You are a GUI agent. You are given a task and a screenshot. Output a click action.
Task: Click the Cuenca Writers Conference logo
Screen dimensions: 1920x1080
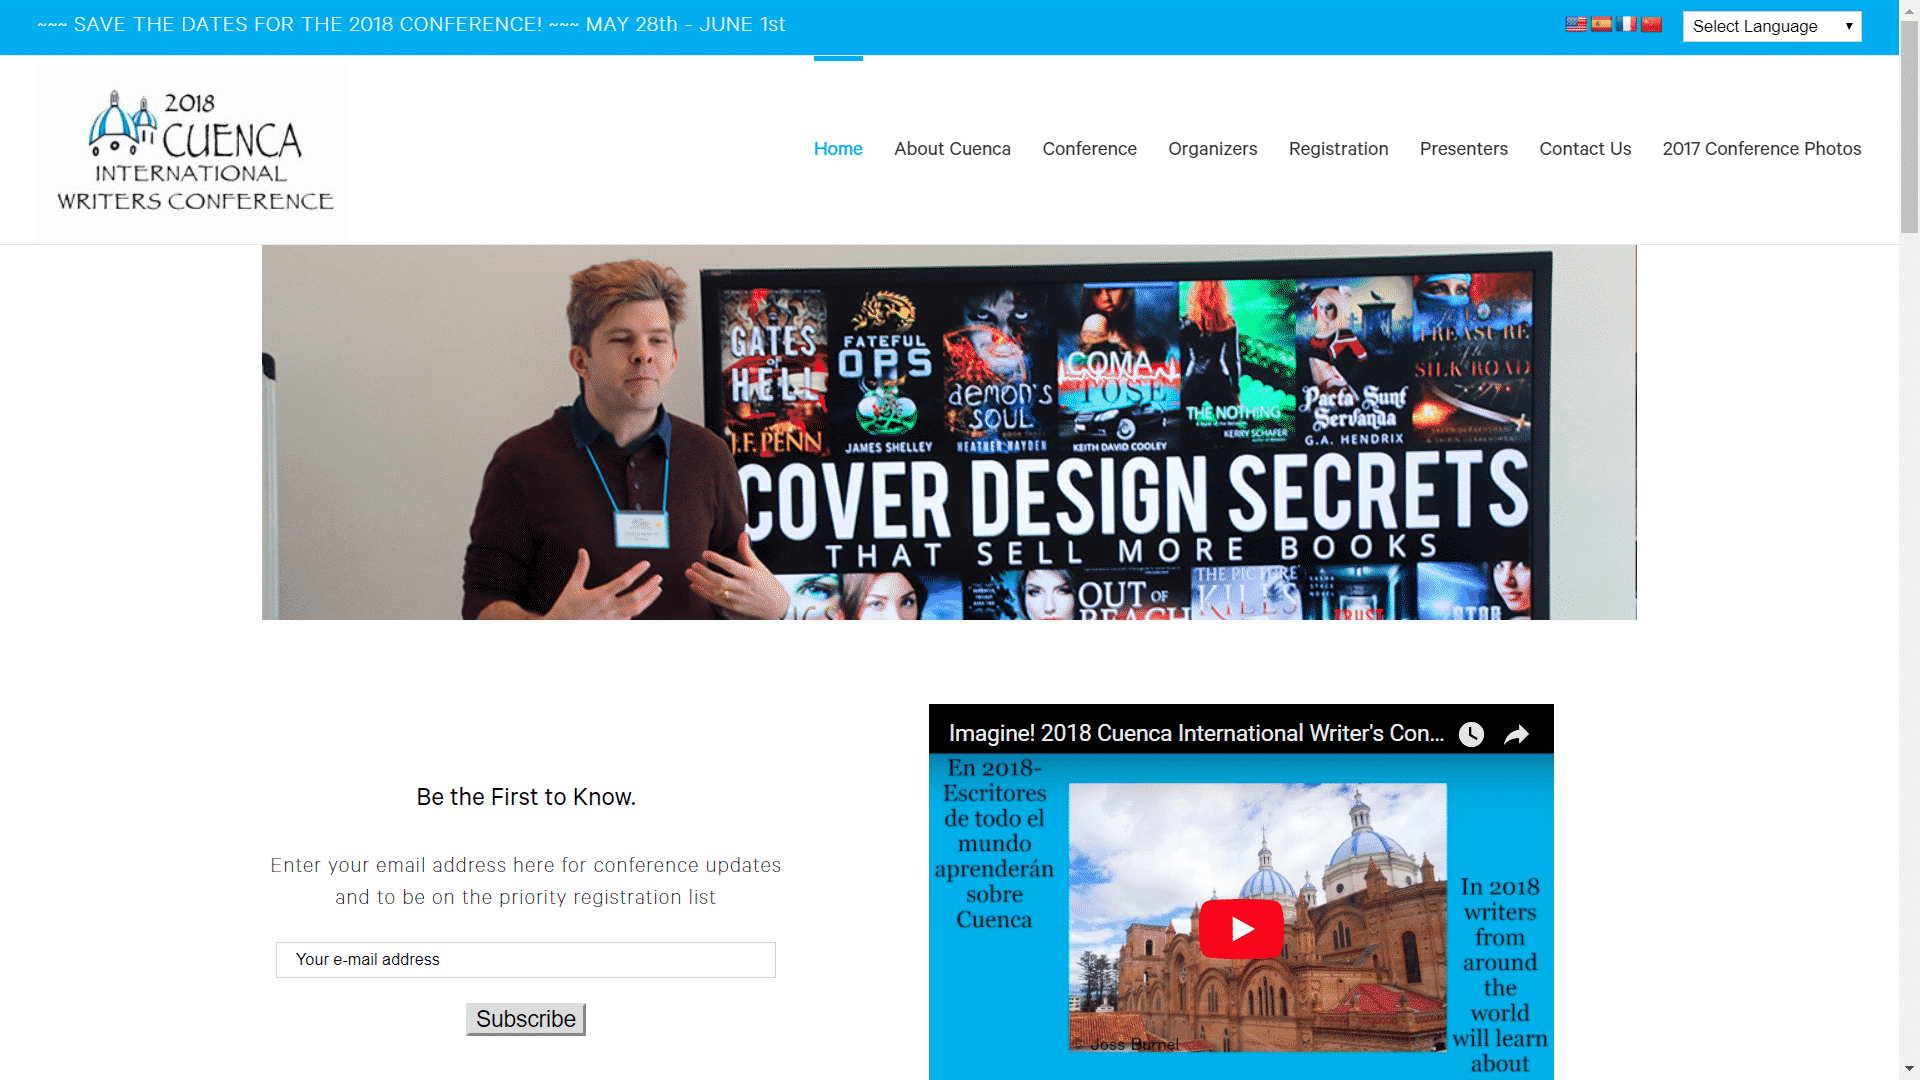tap(194, 150)
